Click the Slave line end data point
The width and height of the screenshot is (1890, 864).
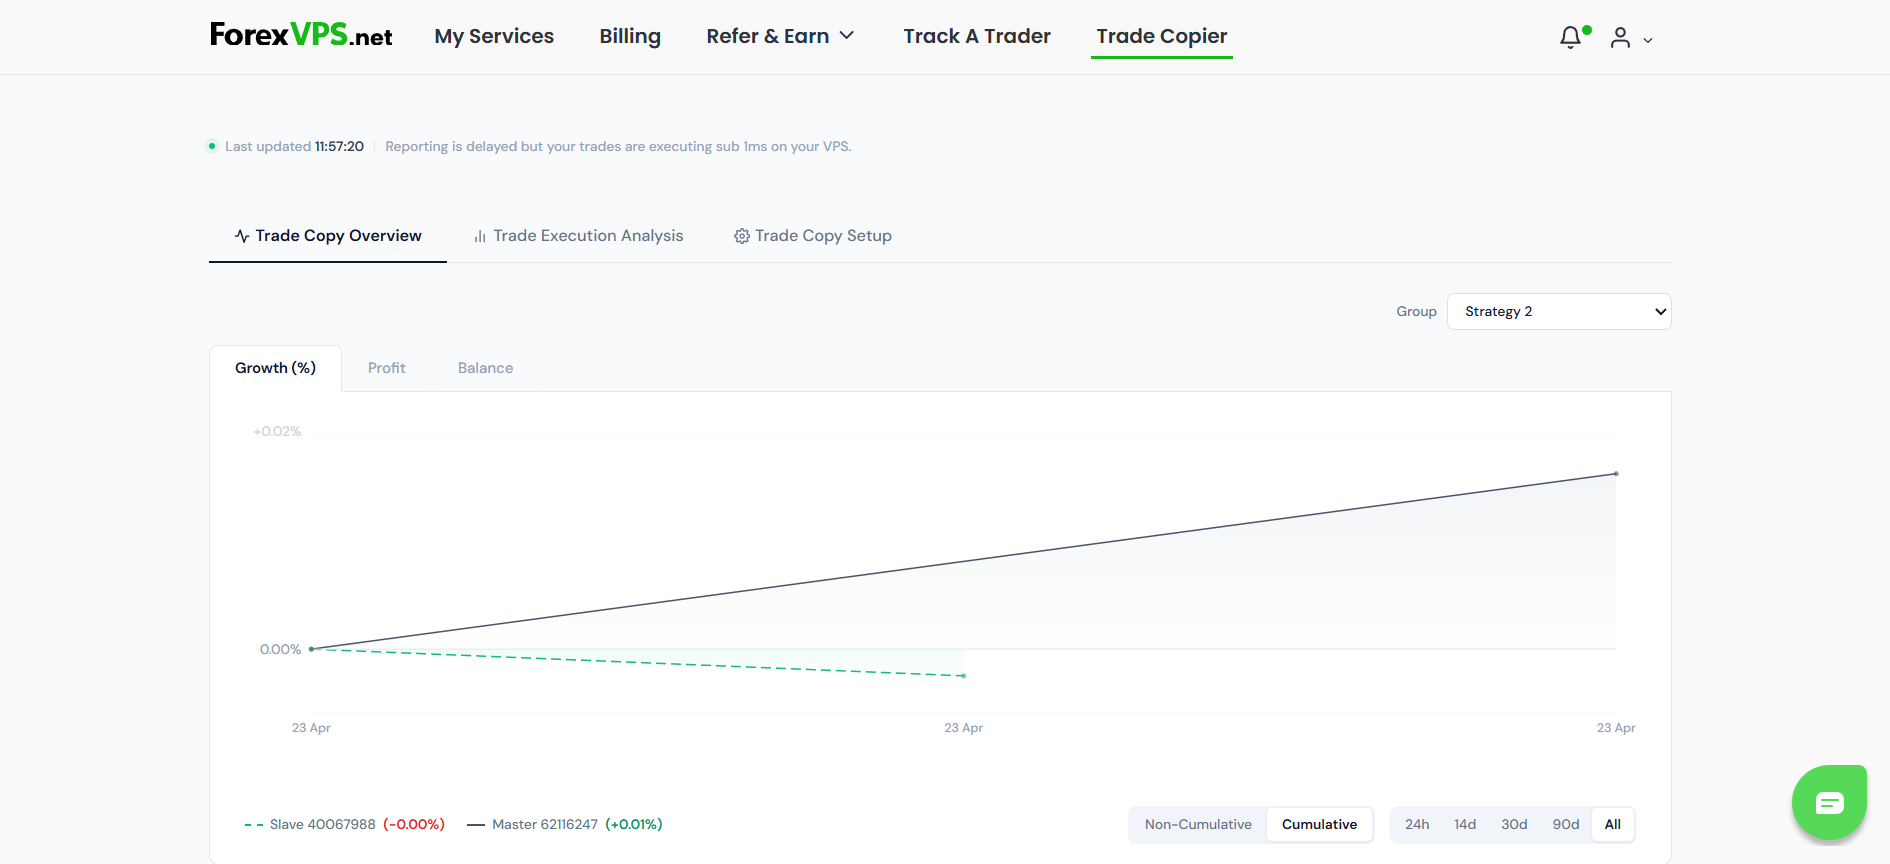tap(963, 676)
